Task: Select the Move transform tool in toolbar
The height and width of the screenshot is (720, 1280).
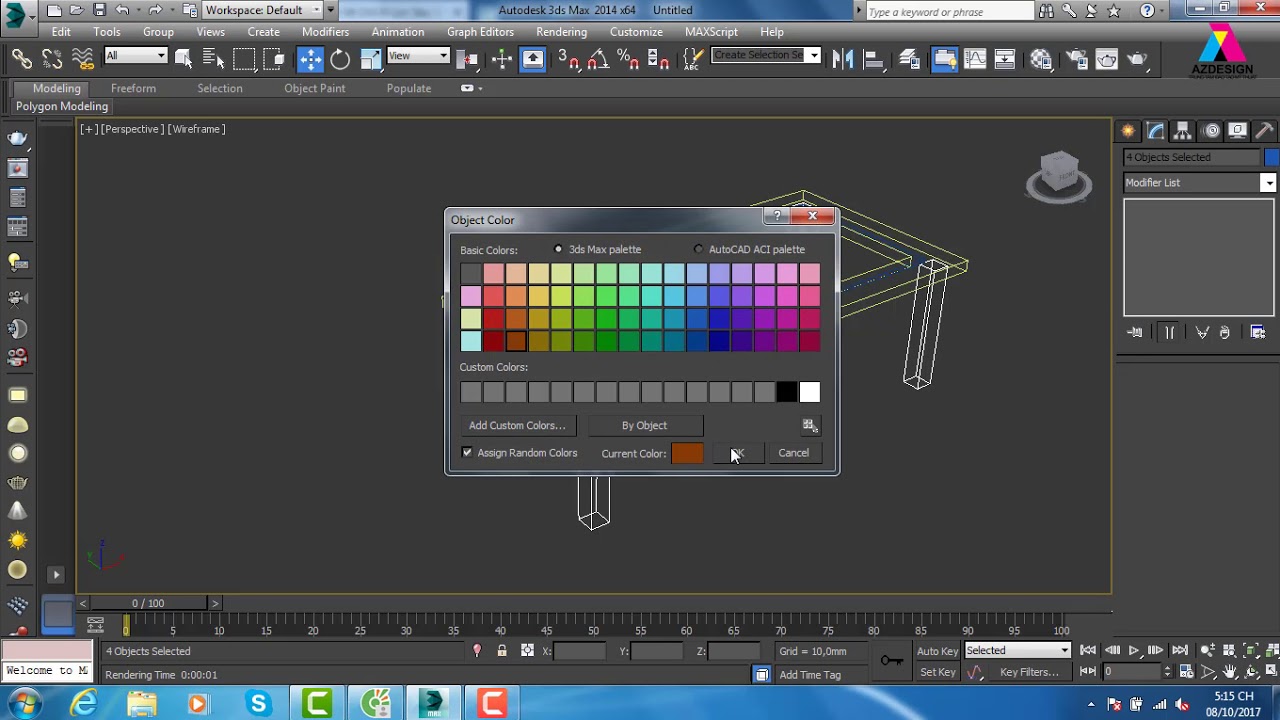Action: click(x=310, y=59)
